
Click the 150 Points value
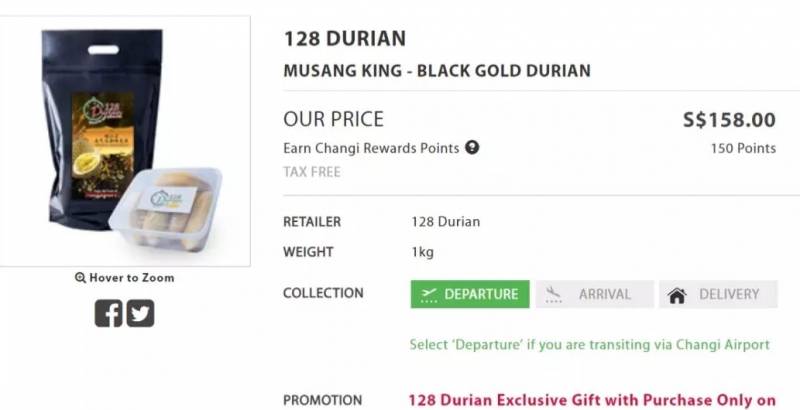pyautogui.click(x=743, y=148)
